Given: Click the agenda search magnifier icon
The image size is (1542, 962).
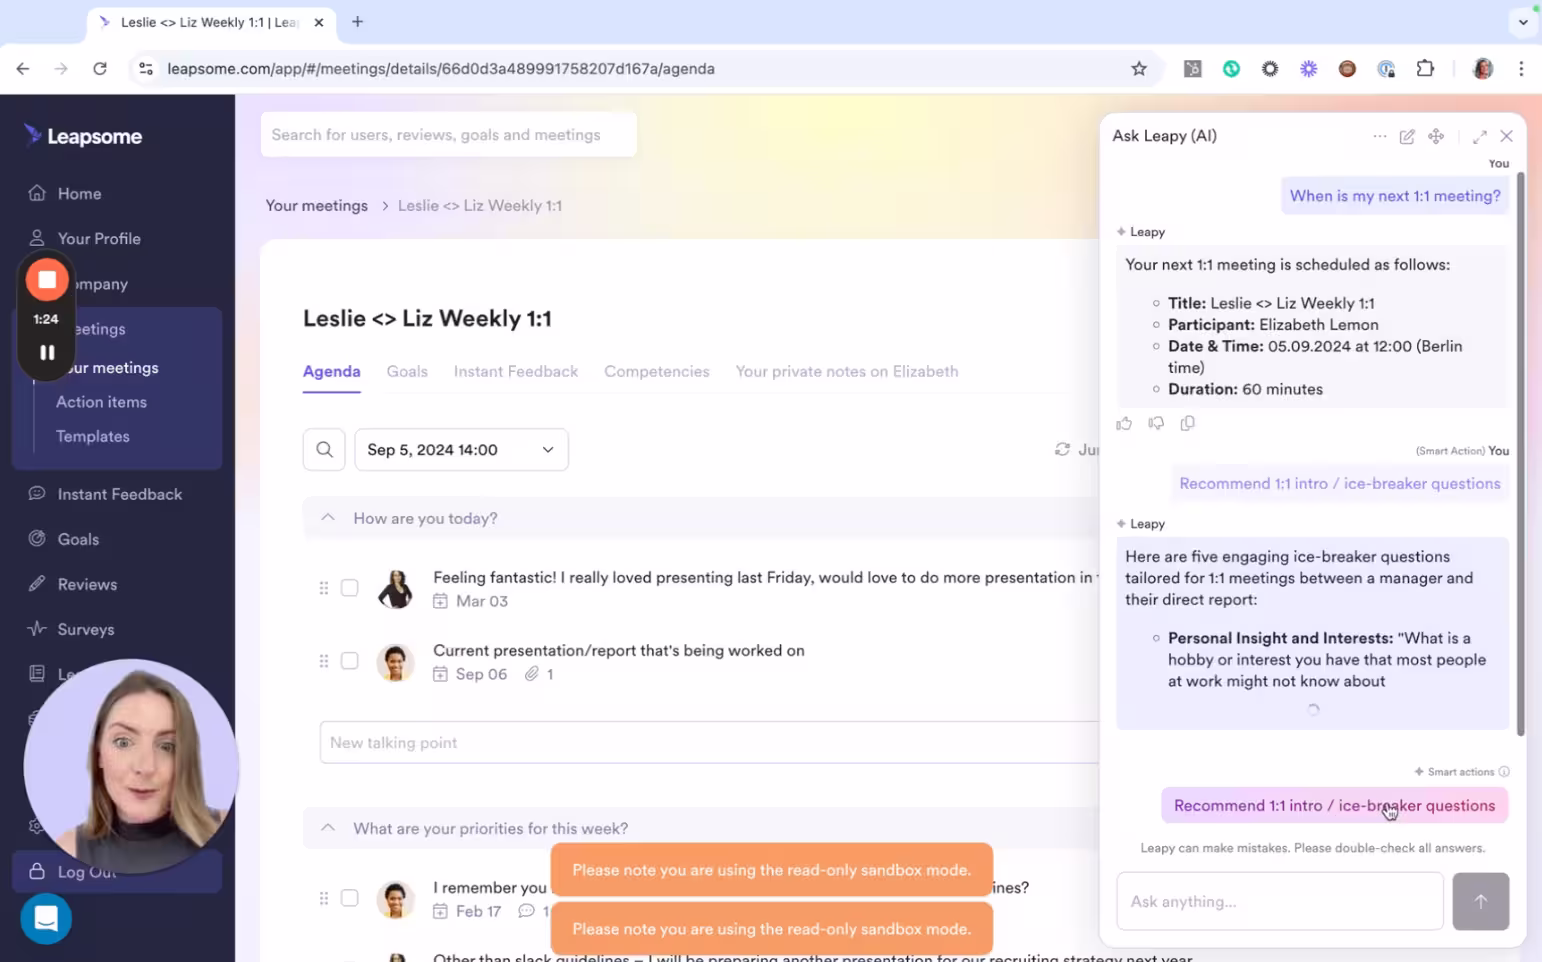Looking at the screenshot, I should [x=324, y=450].
